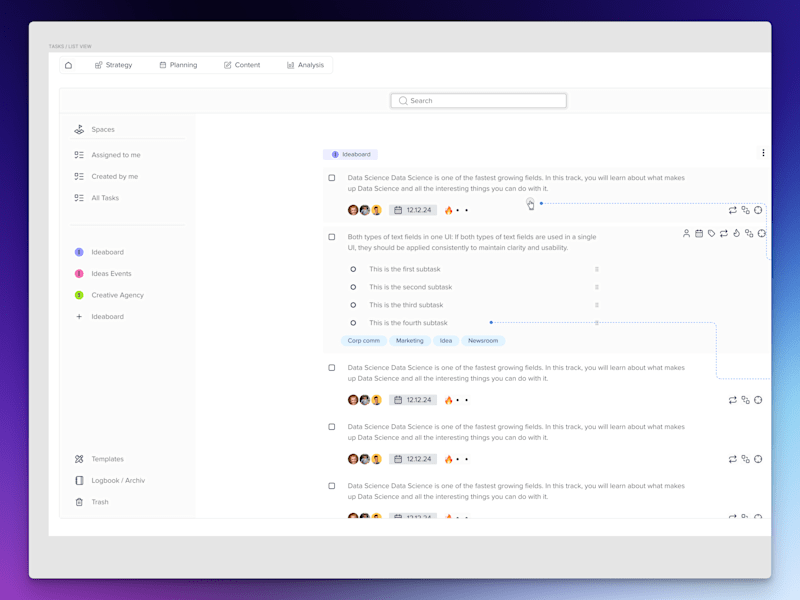Click the fire priority emoji on topmost task
Screen dimensions: 800x600
point(448,210)
